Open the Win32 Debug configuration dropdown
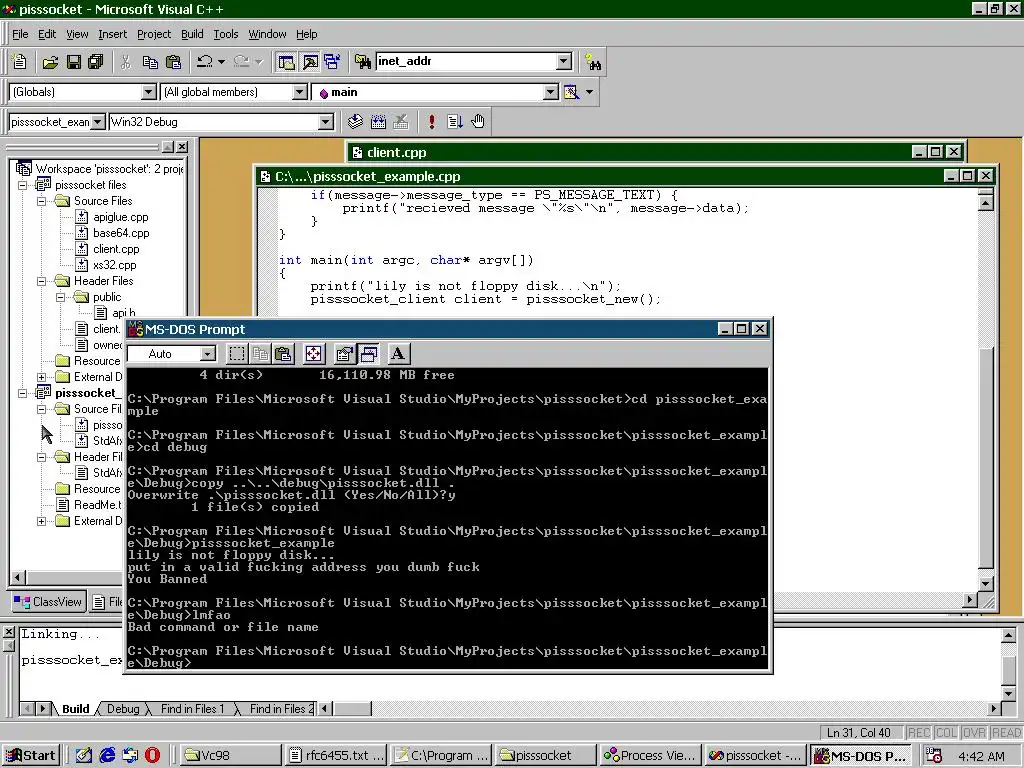Viewport: 1024px width, 768px height. click(325, 122)
